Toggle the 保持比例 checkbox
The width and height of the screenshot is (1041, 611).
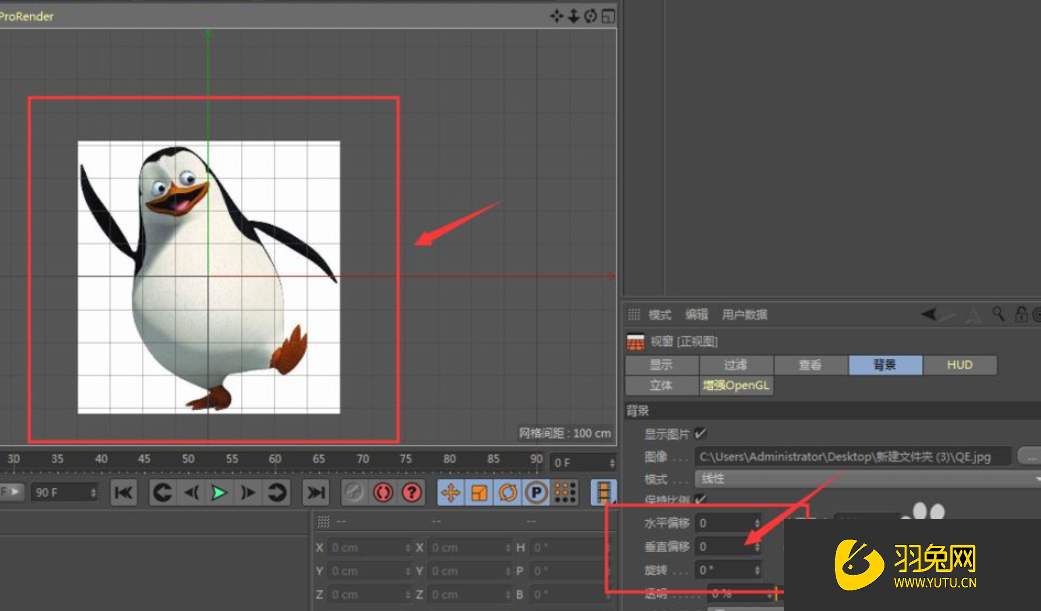point(700,499)
